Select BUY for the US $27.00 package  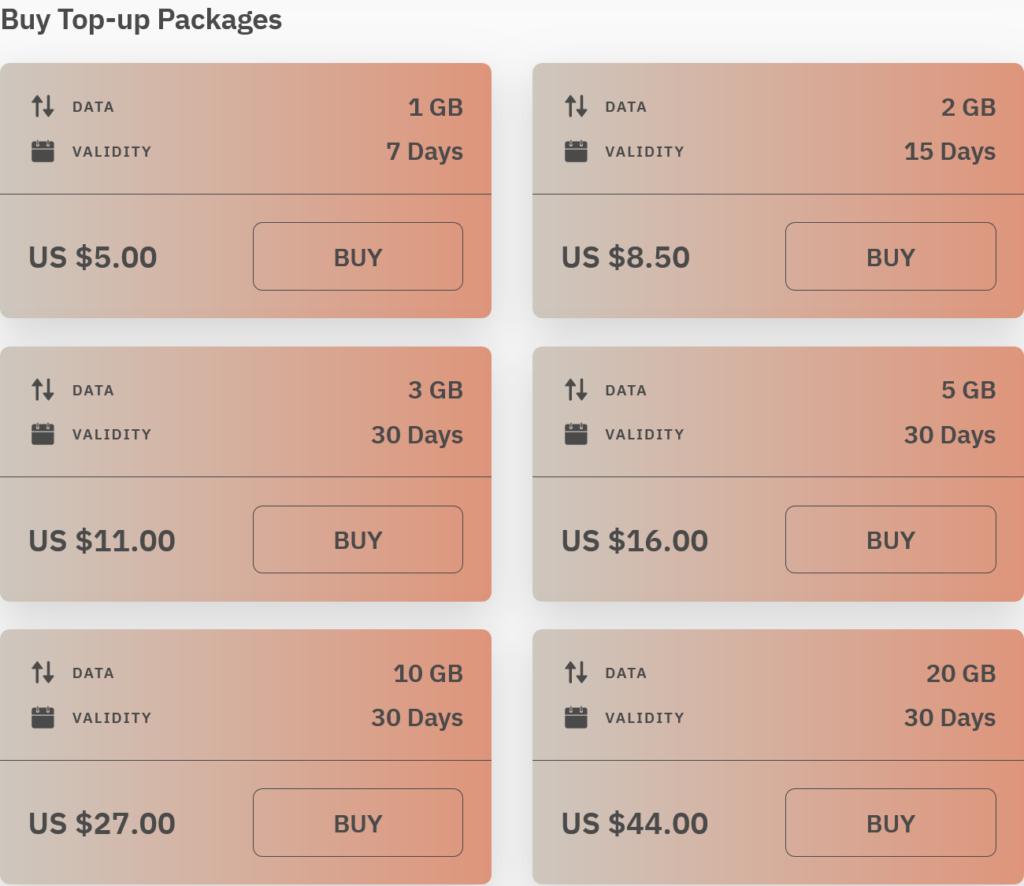click(357, 823)
